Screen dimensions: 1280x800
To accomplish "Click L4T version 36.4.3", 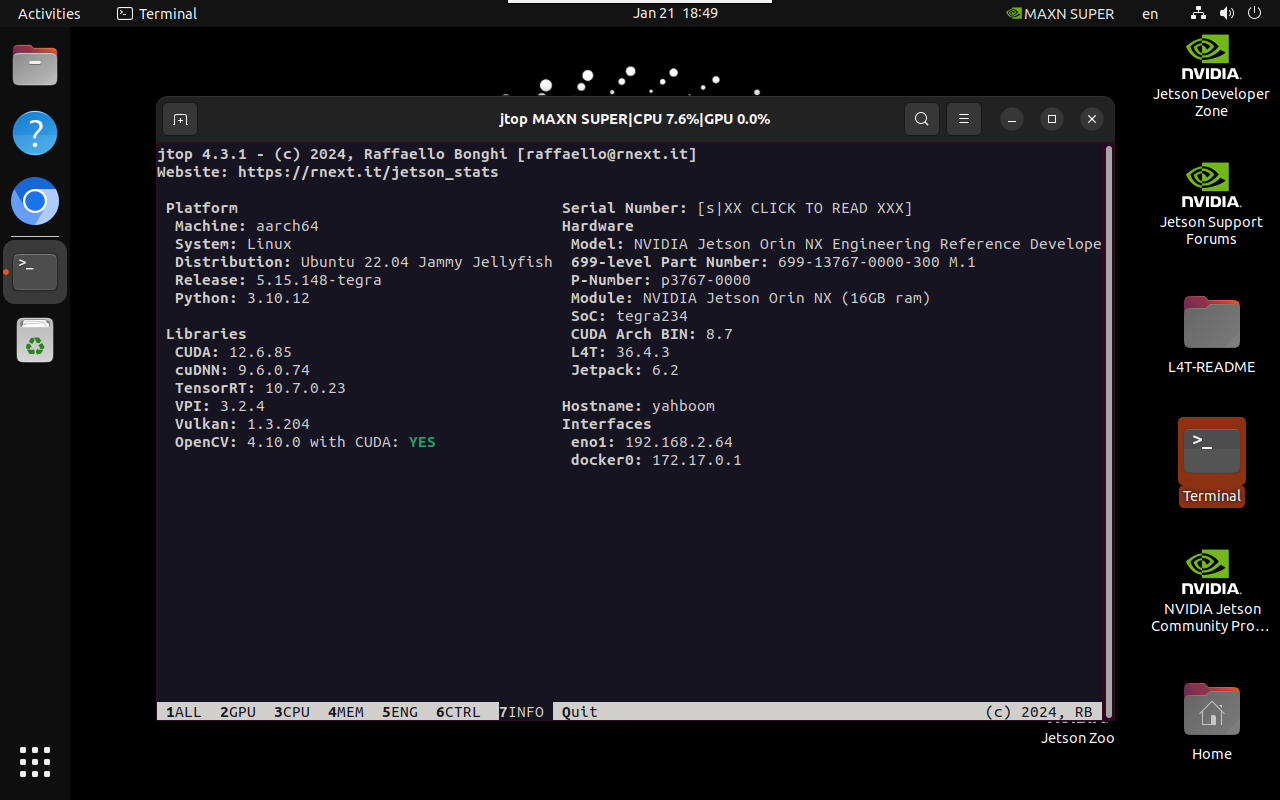I will tap(642, 352).
